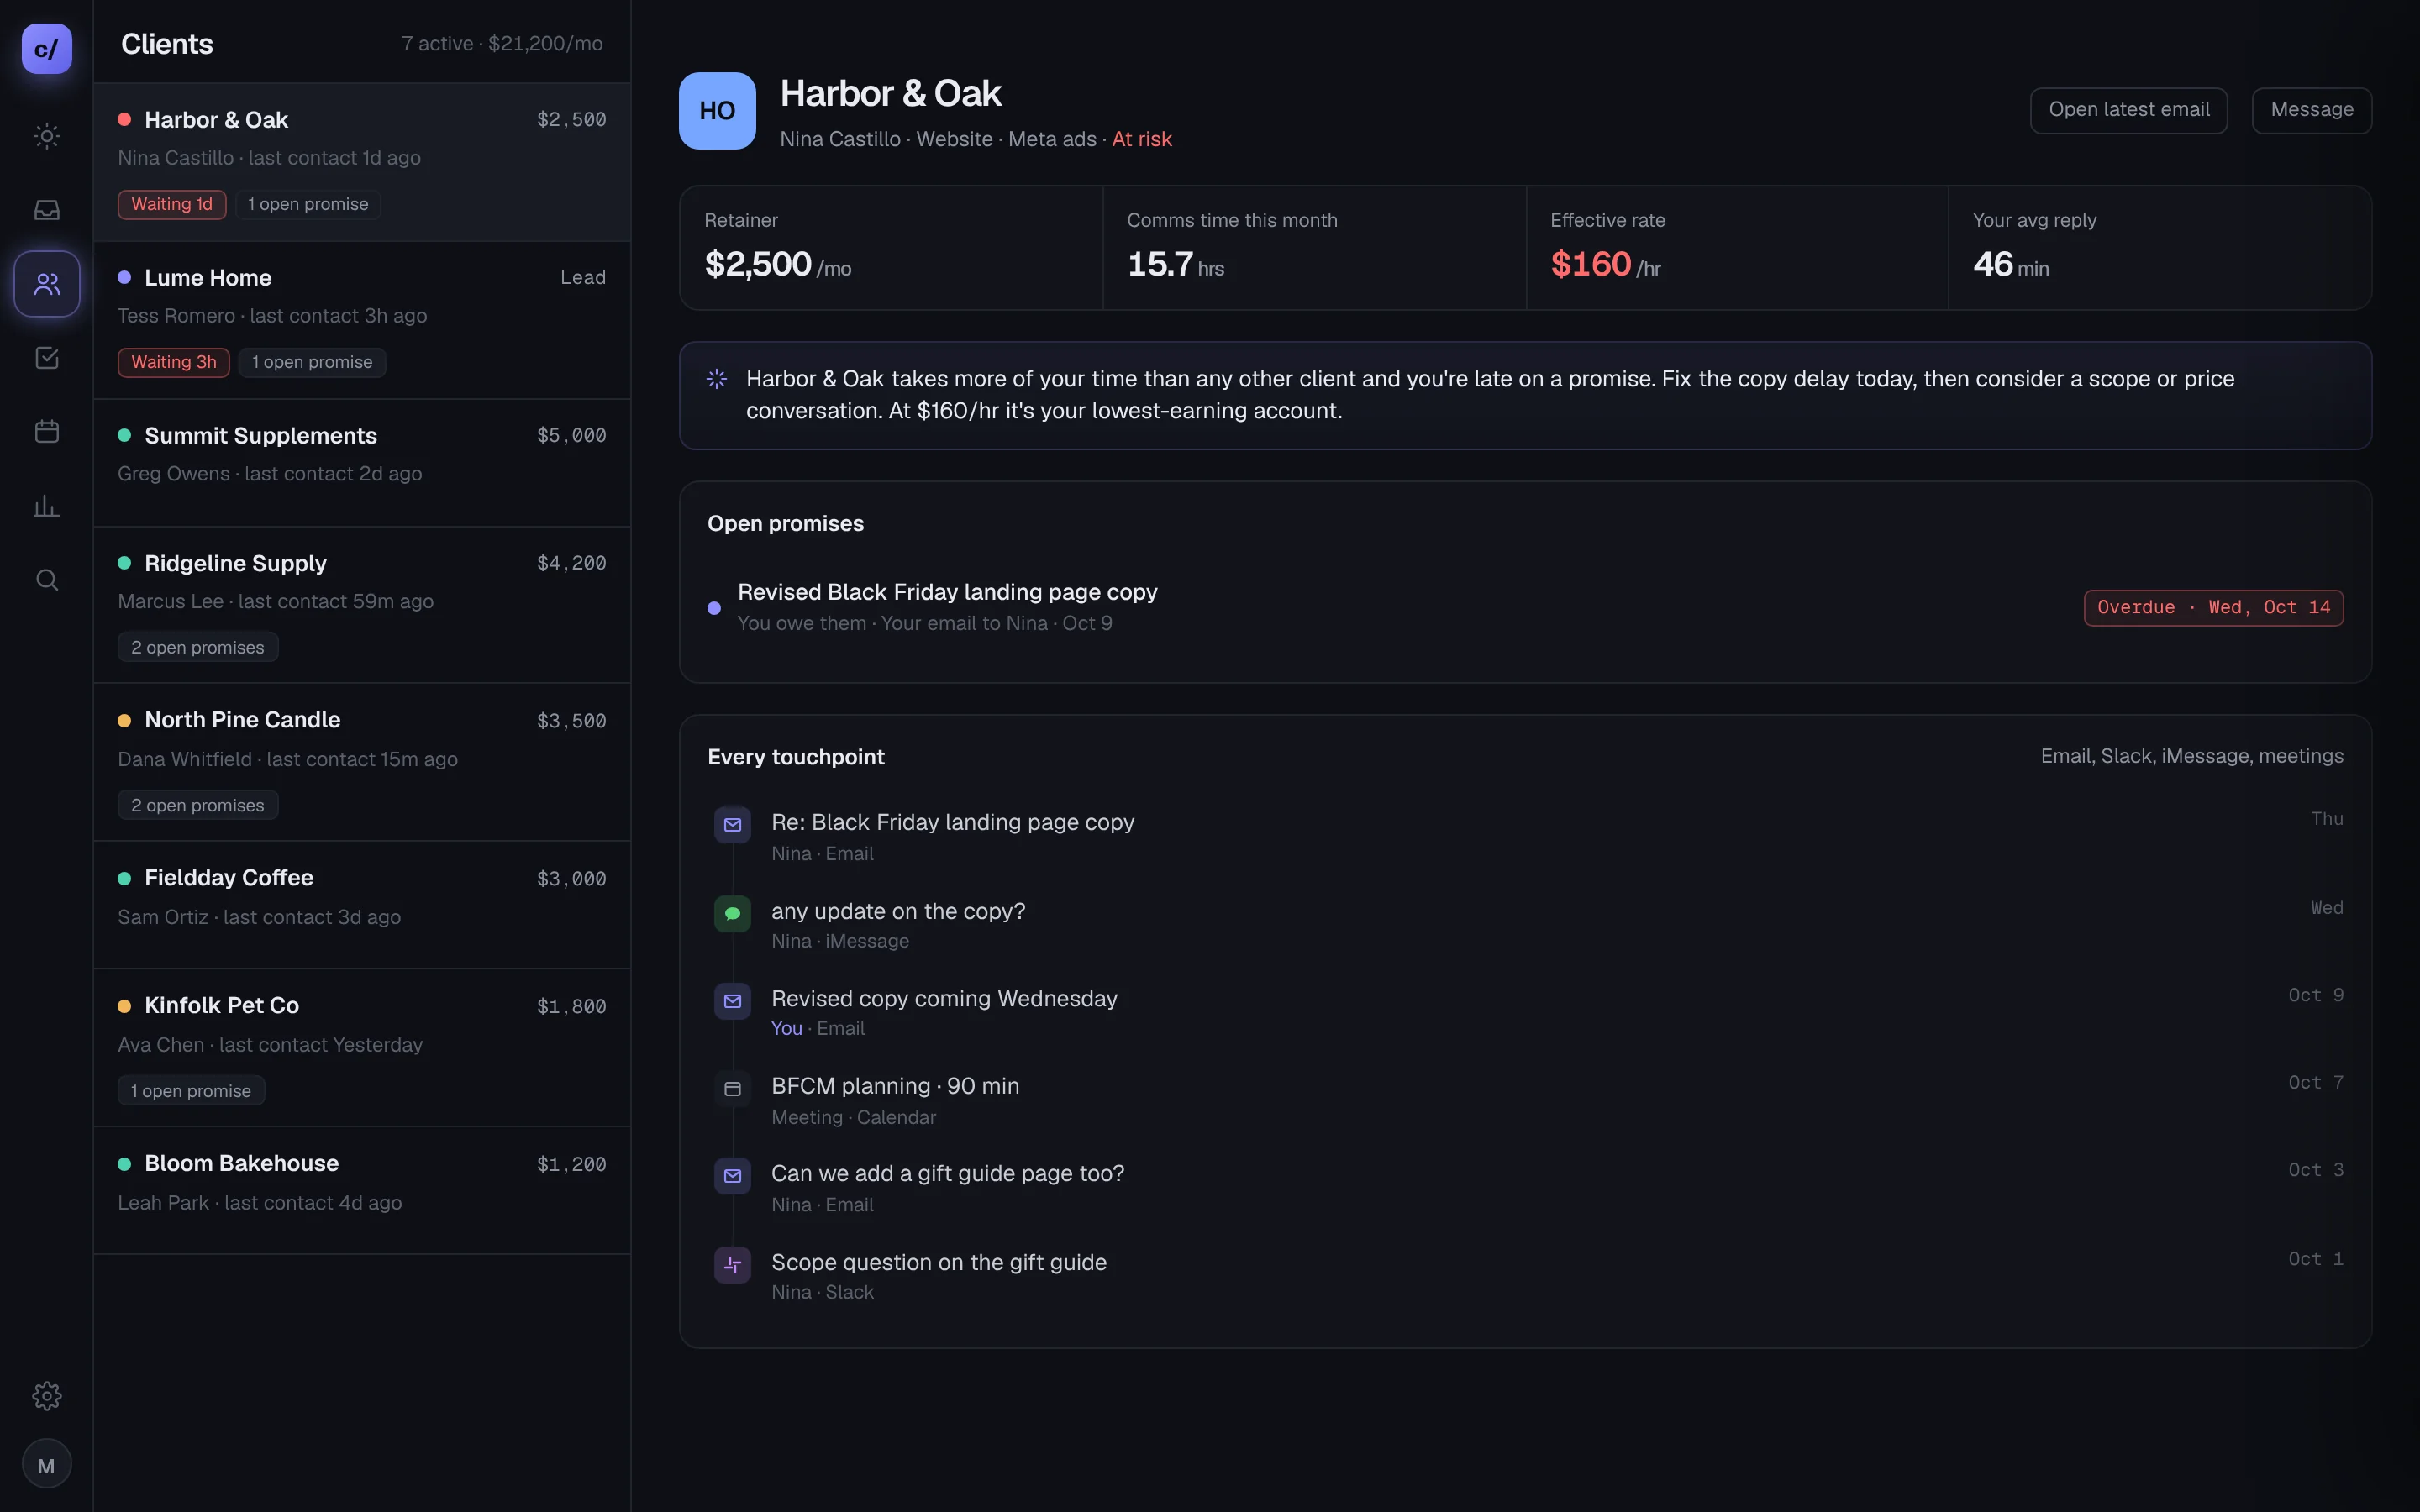Click the 46 min avg reply value
2420x1512 pixels.
coord(2010,264)
